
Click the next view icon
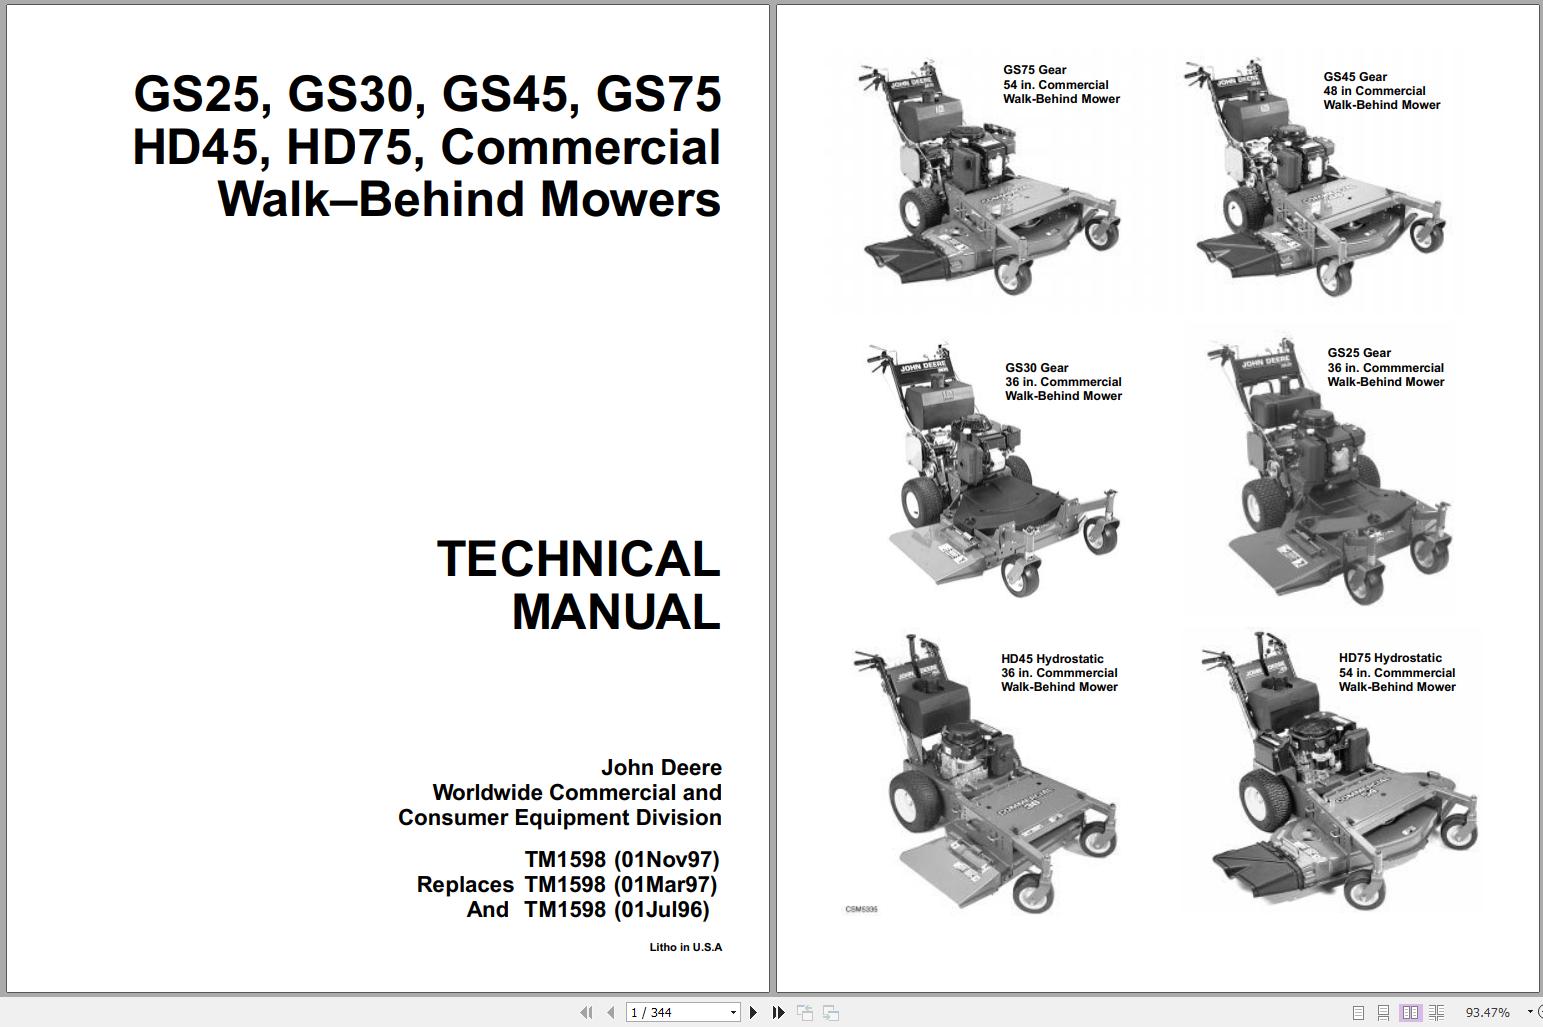pos(830,1013)
